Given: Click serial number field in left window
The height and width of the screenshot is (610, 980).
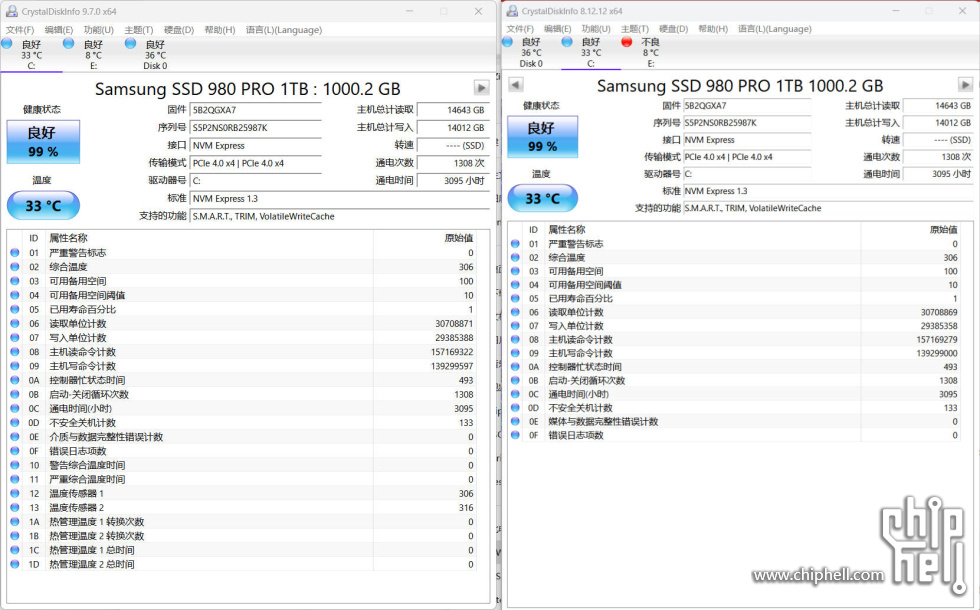Looking at the screenshot, I should pos(256,128).
